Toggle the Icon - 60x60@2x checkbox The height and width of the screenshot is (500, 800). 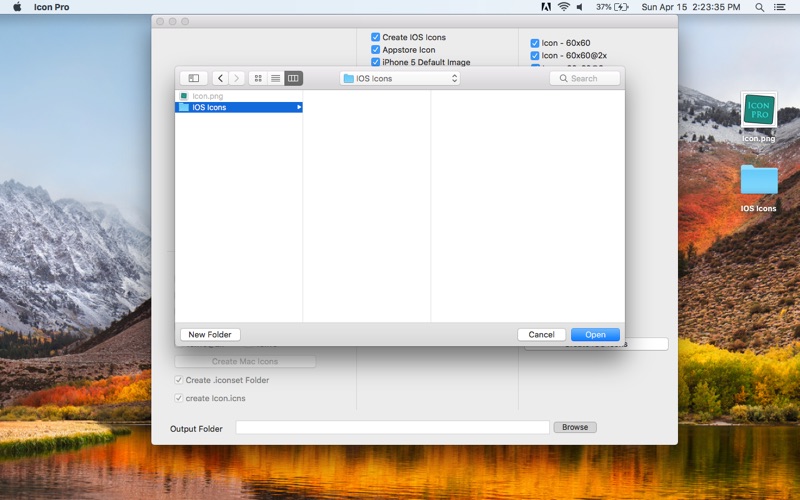(x=535, y=56)
